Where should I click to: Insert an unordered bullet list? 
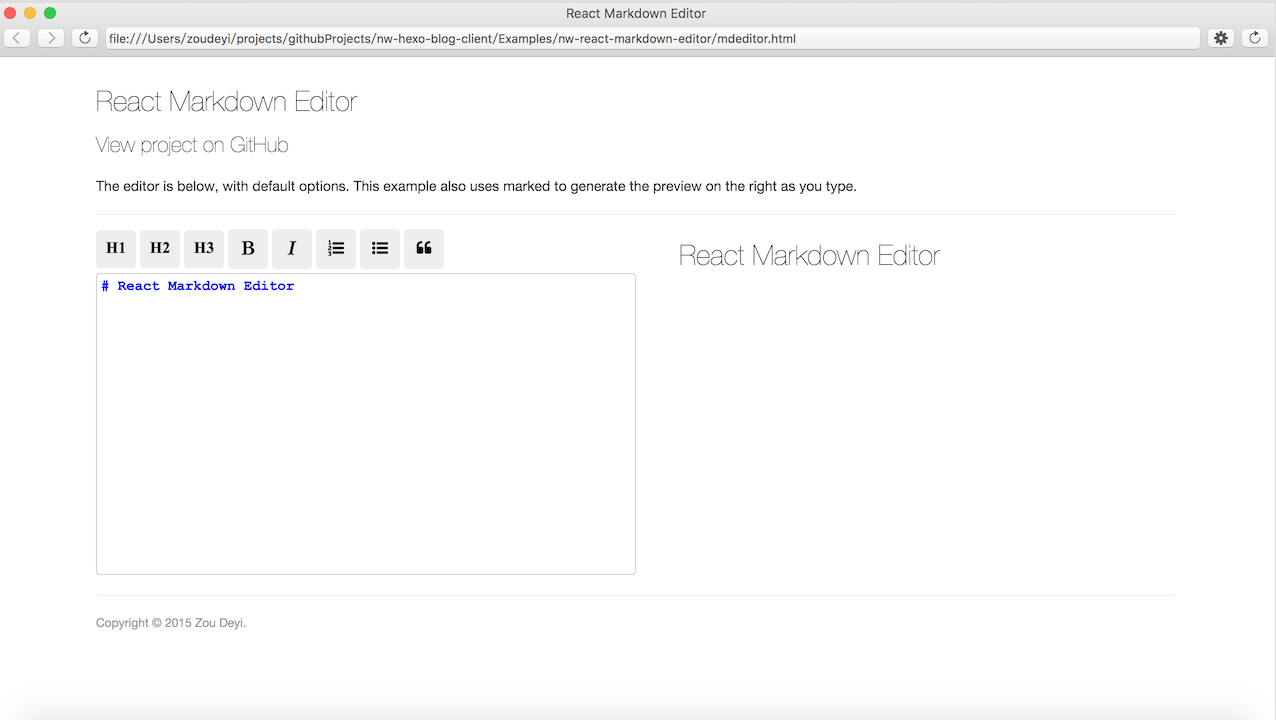pyautogui.click(x=380, y=249)
